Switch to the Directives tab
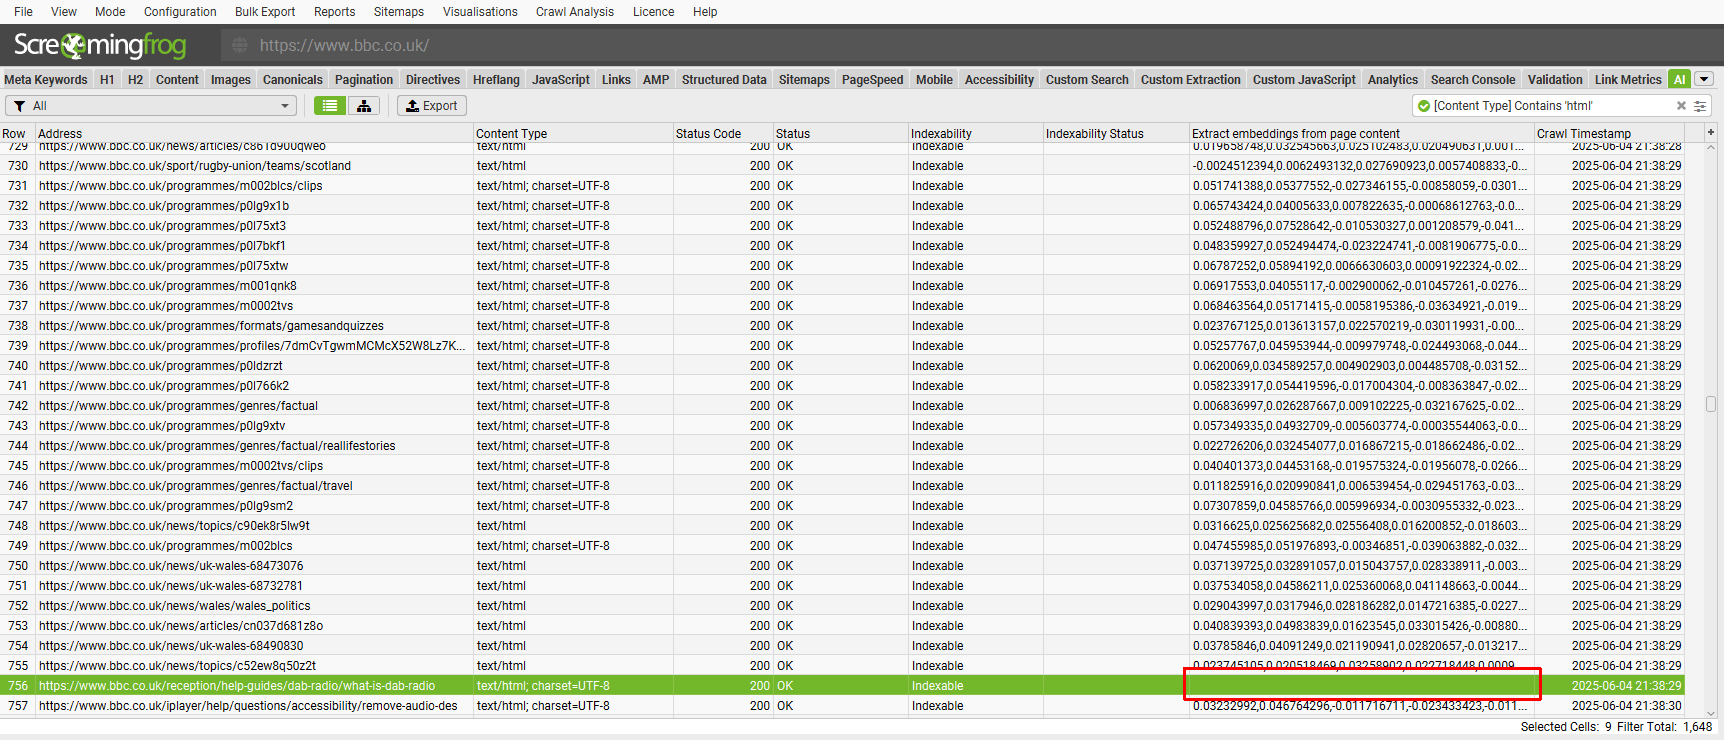1724x740 pixels. click(x=433, y=79)
